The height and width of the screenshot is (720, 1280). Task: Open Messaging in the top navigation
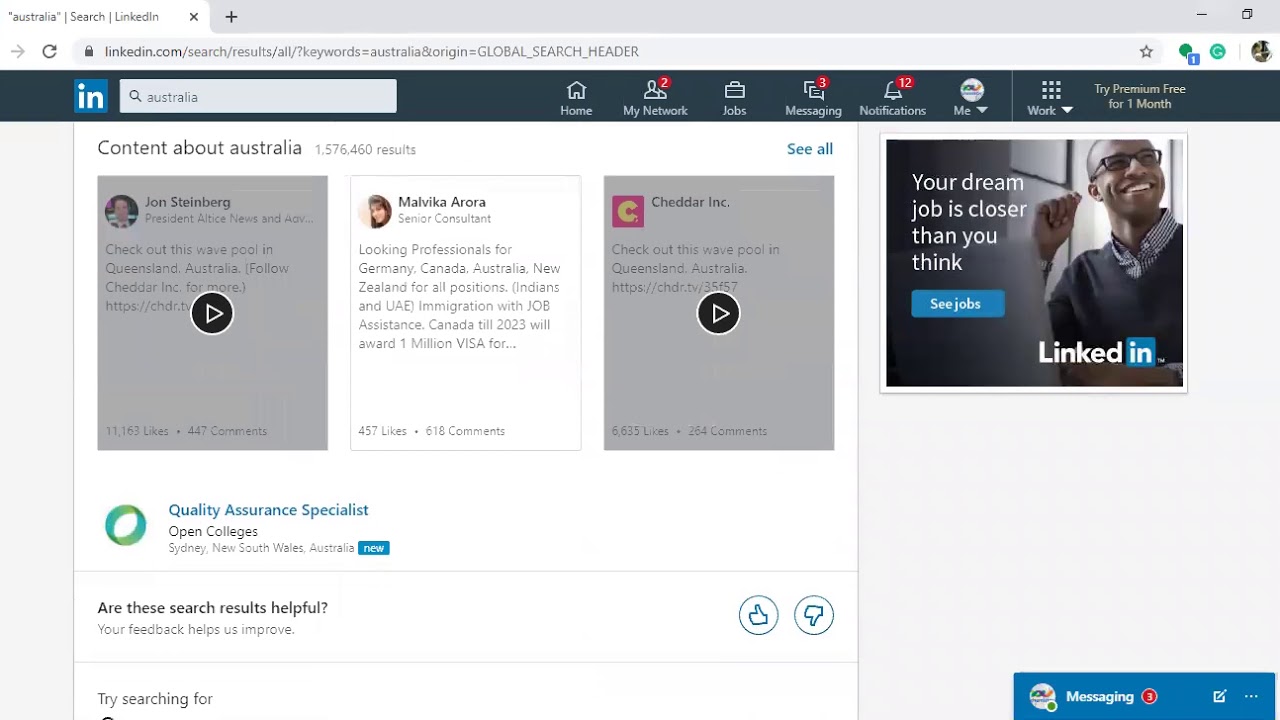click(x=813, y=98)
